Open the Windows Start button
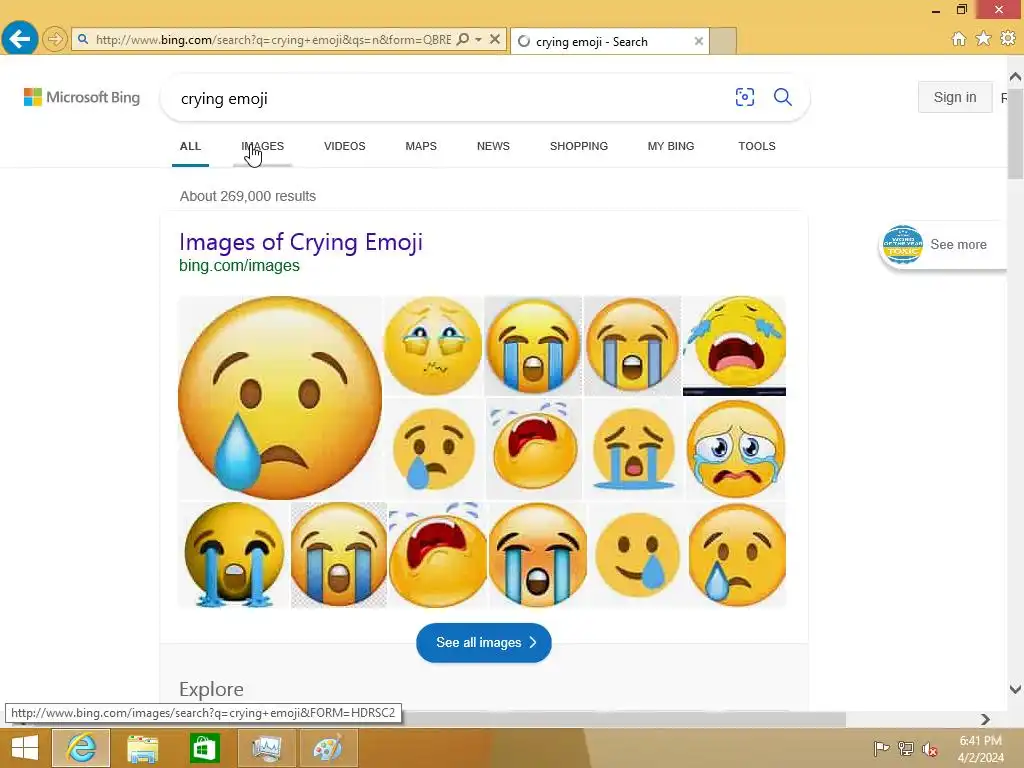The height and width of the screenshot is (768, 1024). tap(25, 748)
